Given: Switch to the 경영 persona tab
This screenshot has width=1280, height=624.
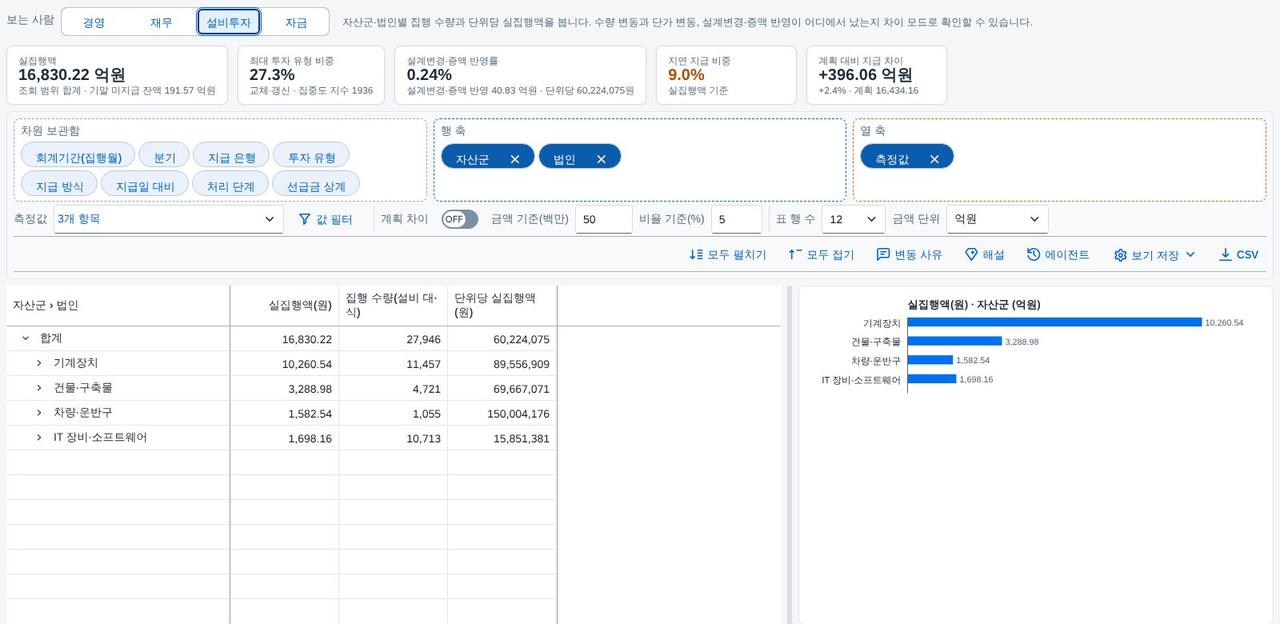Looking at the screenshot, I should [x=94, y=22].
